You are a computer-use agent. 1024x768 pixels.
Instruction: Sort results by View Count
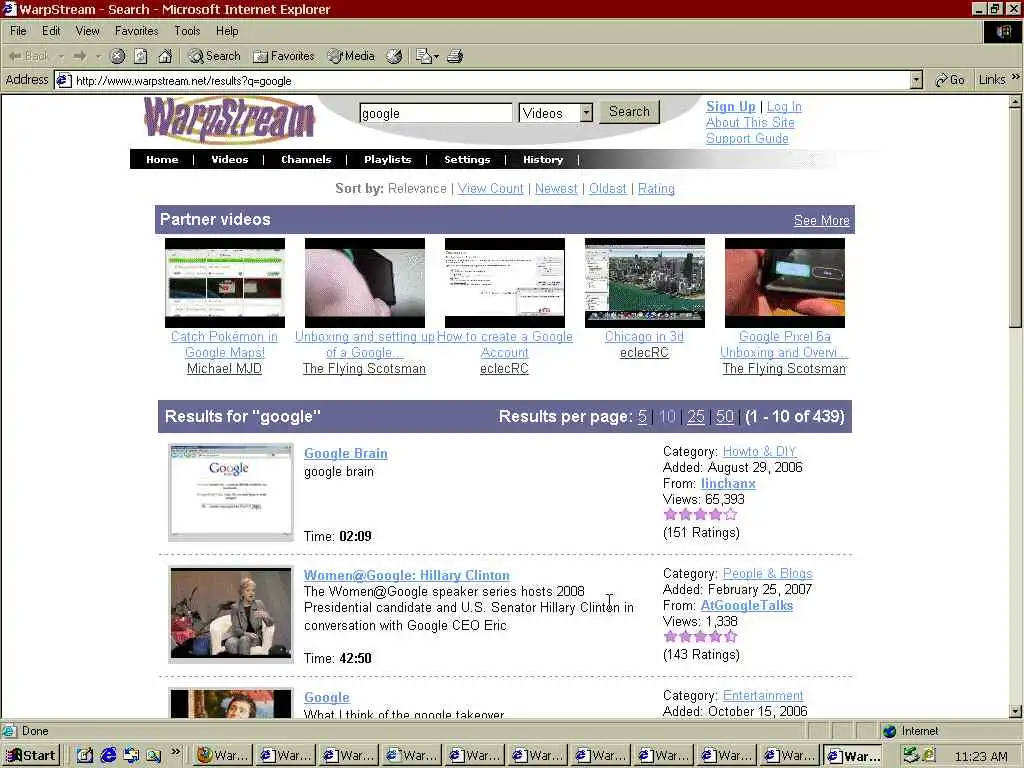click(x=490, y=189)
